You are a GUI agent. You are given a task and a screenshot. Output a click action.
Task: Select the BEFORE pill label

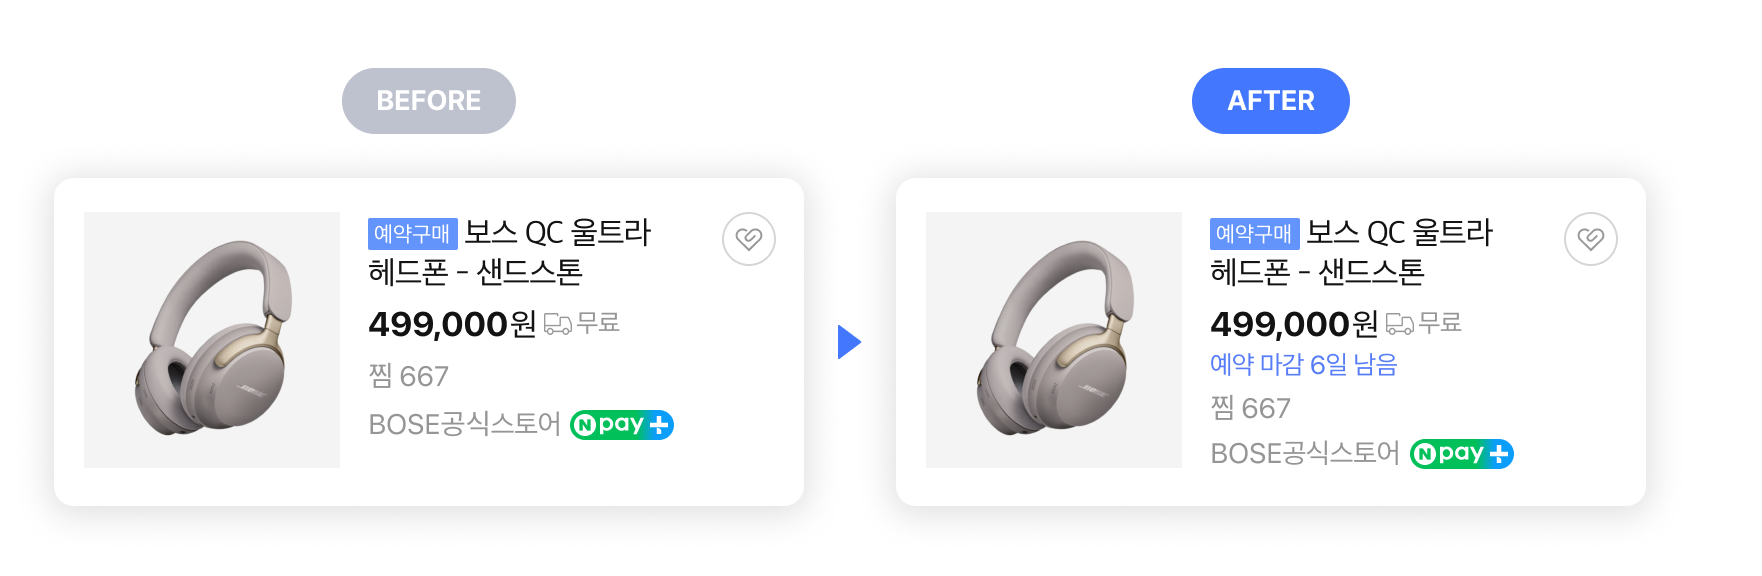[429, 101]
